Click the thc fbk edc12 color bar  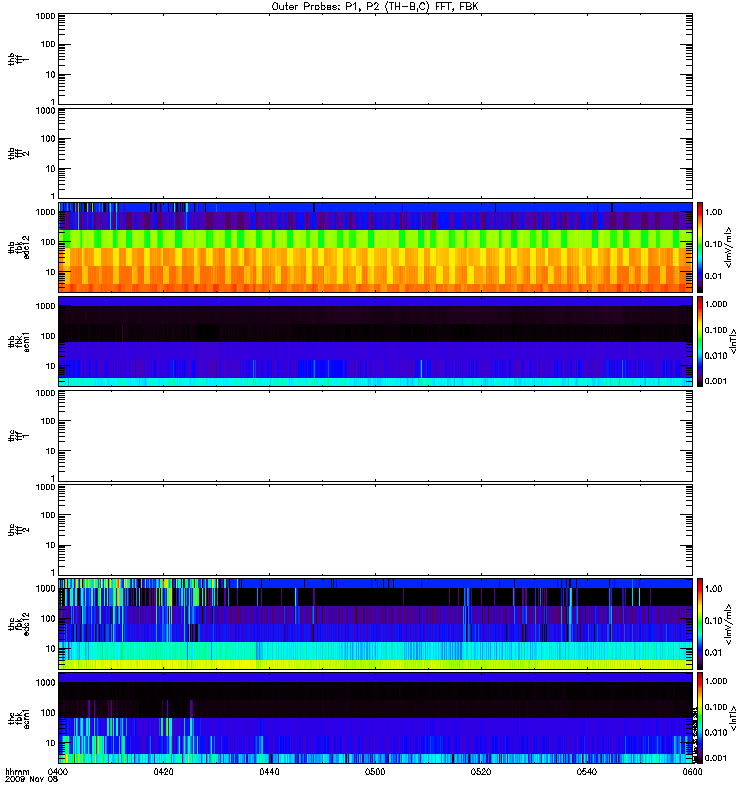(x=700, y=624)
